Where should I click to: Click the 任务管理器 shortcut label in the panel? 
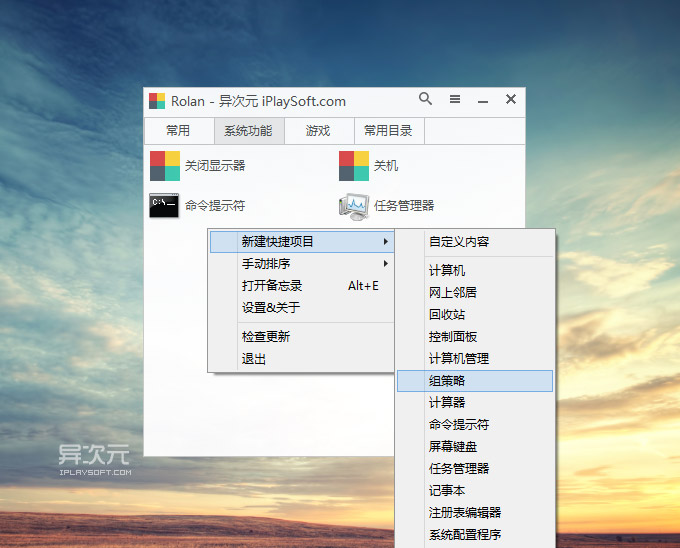(x=404, y=206)
